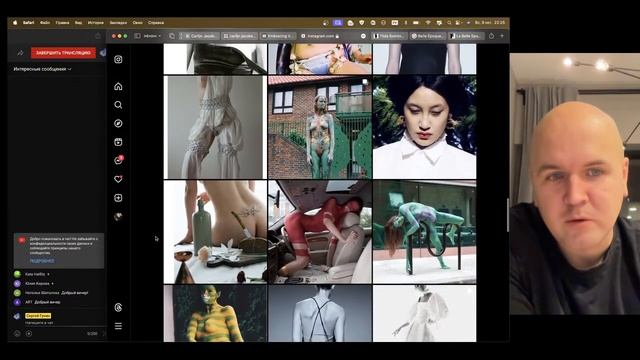Open thumbnail of white puff-sleeve dress
Image resolution: width=640 pixels, height=360 pixels.
coord(424,313)
